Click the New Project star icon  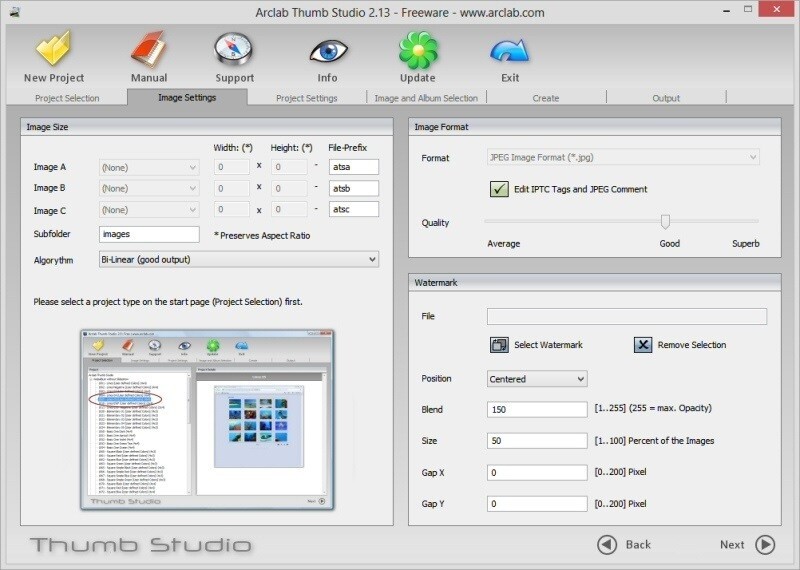coord(53,50)
